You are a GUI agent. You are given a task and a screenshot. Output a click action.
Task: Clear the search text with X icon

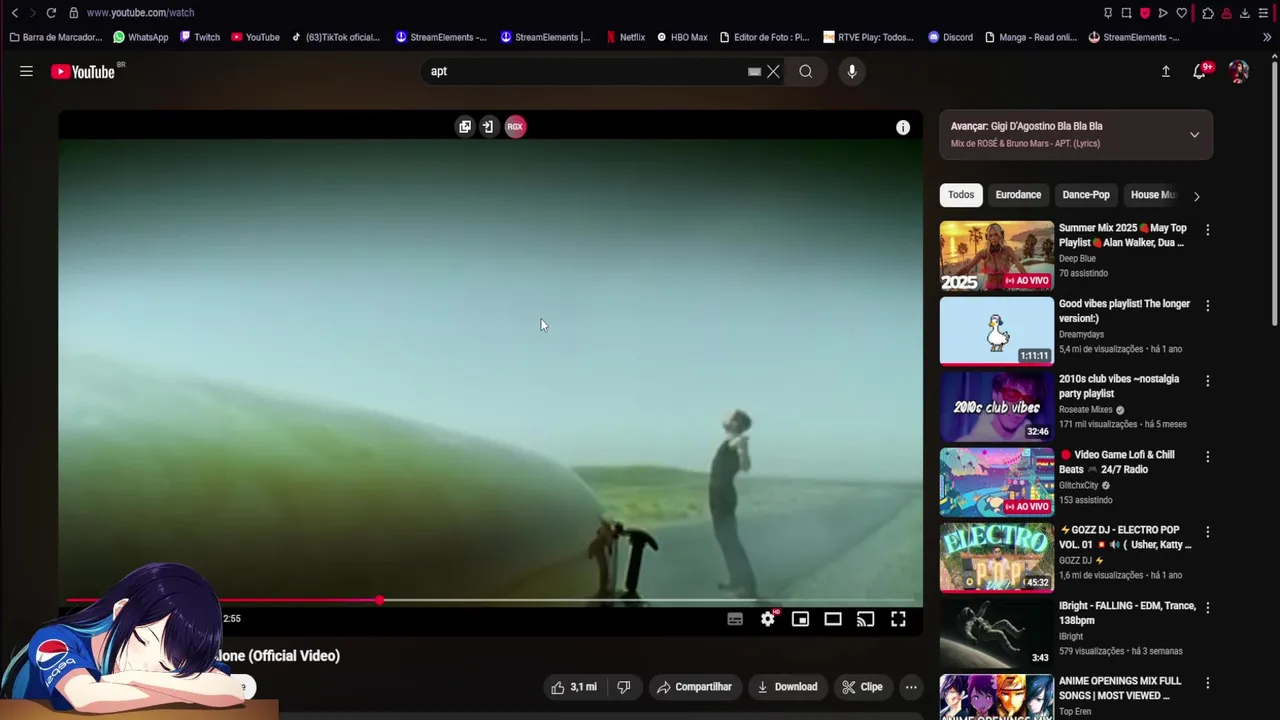(773, 71)
